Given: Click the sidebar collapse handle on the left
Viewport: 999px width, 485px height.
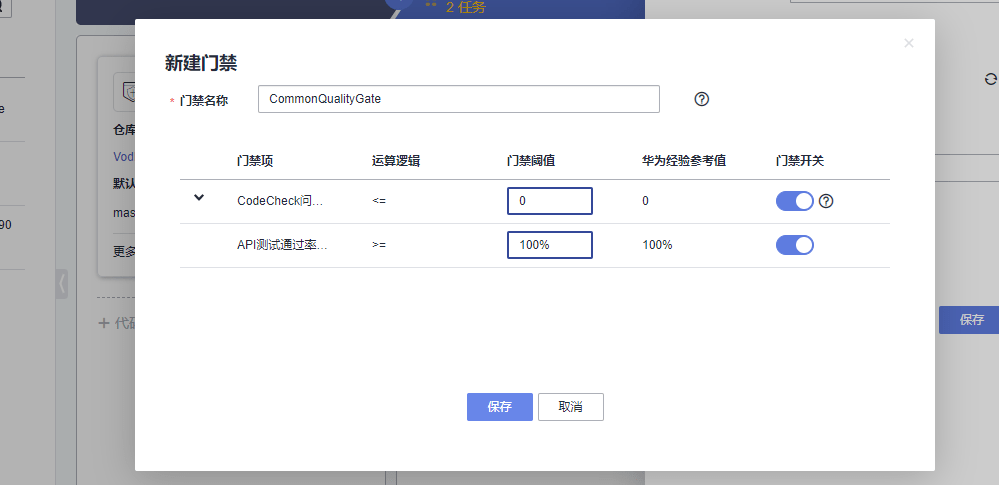Looking at the screenshot, I should (62, 283).
